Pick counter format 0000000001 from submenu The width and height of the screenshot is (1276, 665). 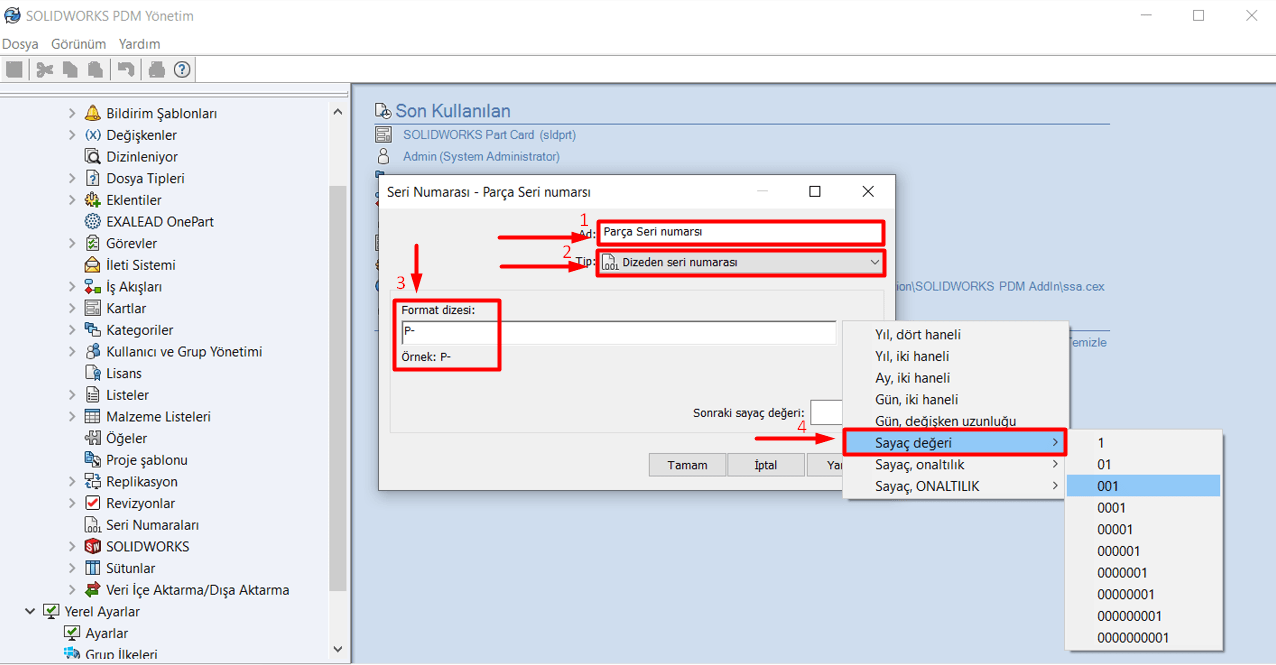pos(1144,637)
